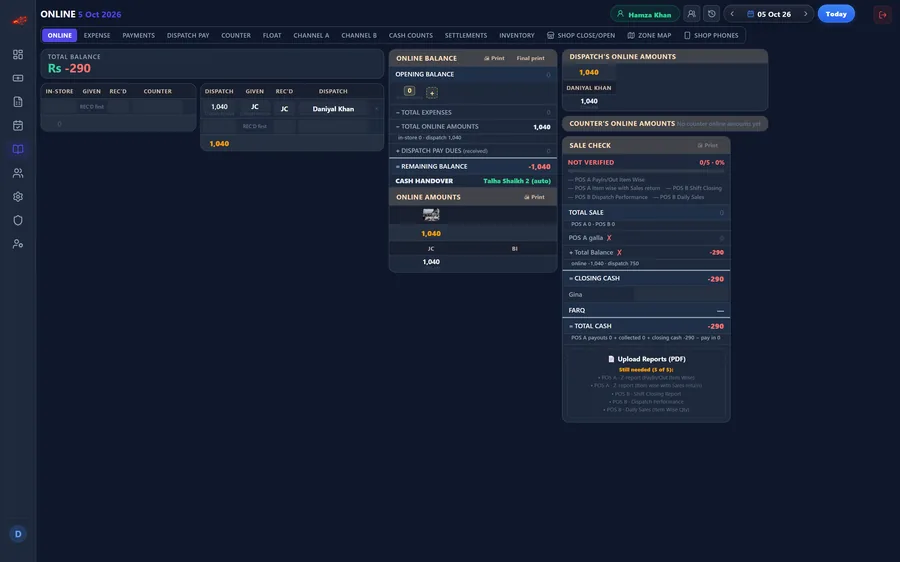The width and height of the screenshot is (900, 562).
Task: Go to previous day with left arrow
Action: (x=732, y=14)
